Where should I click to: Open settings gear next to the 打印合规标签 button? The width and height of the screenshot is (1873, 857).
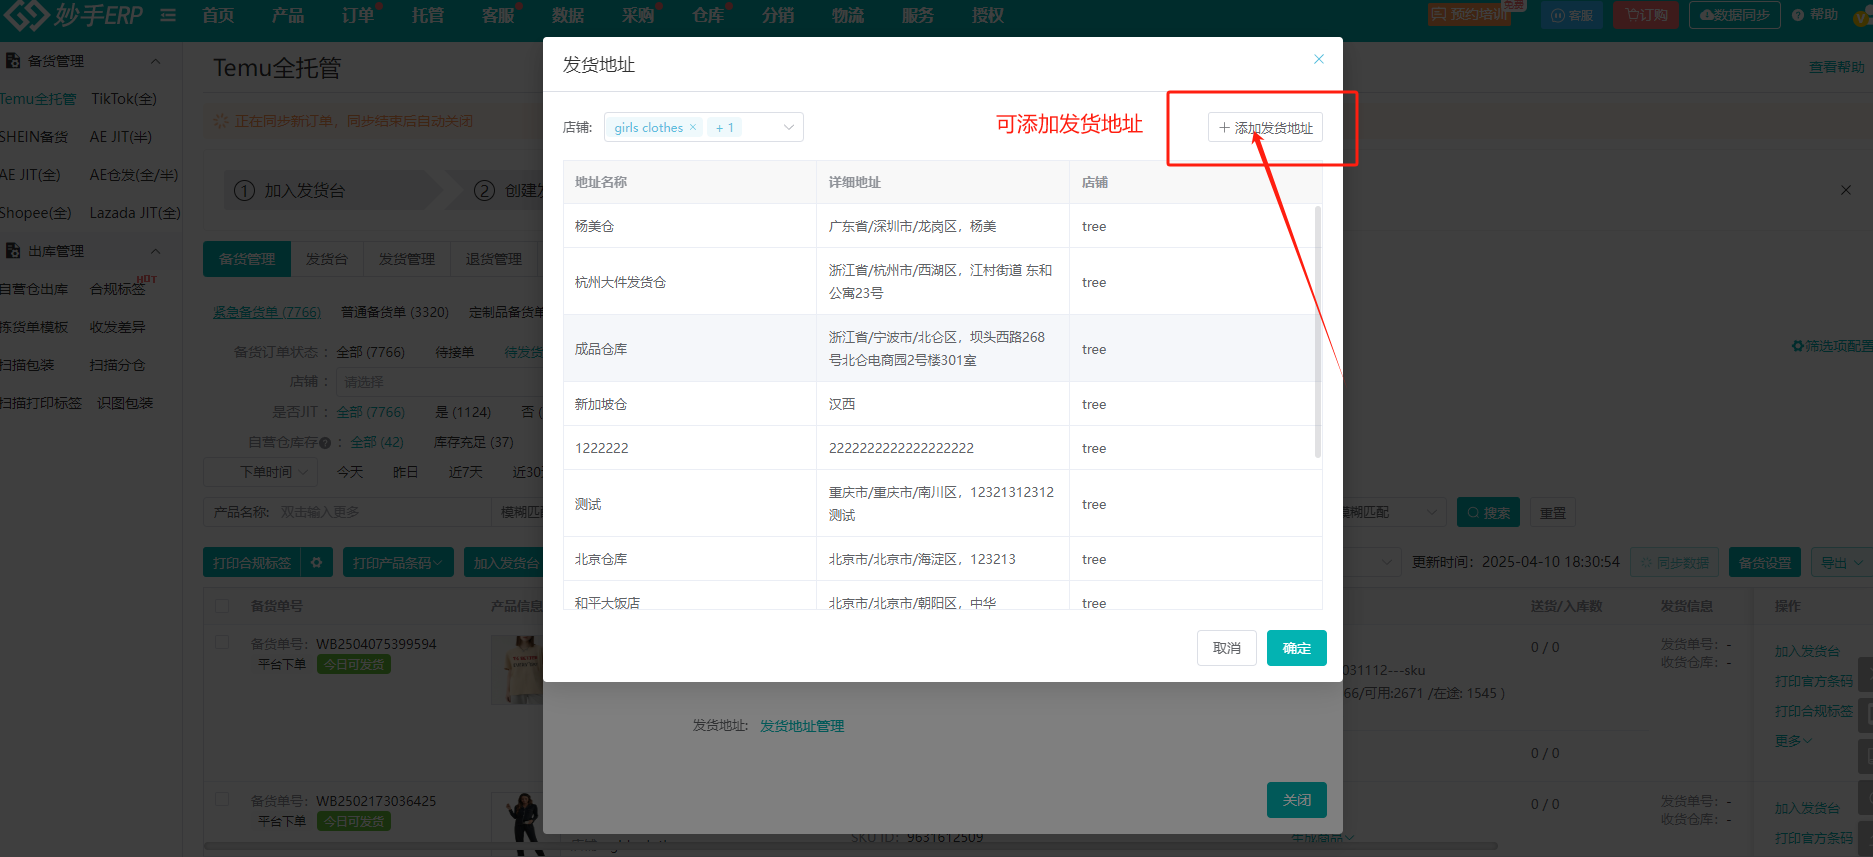[316, 562]
